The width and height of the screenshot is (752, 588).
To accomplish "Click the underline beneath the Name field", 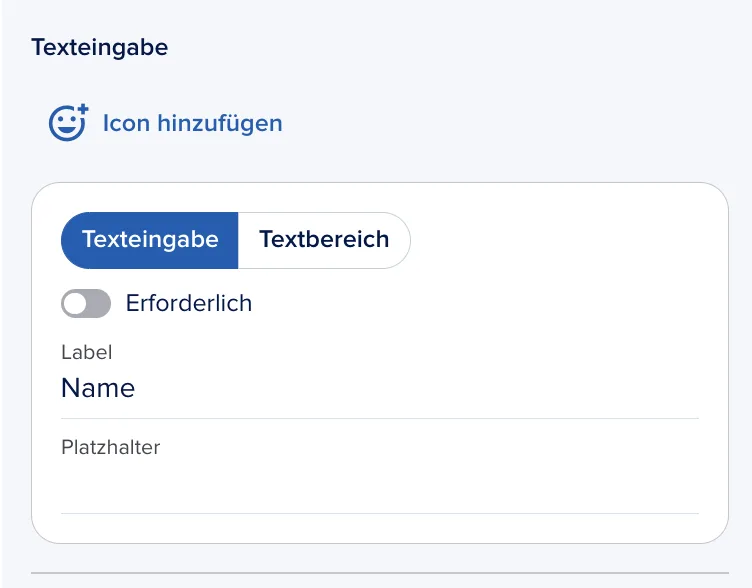I will (x=380, y=418).
